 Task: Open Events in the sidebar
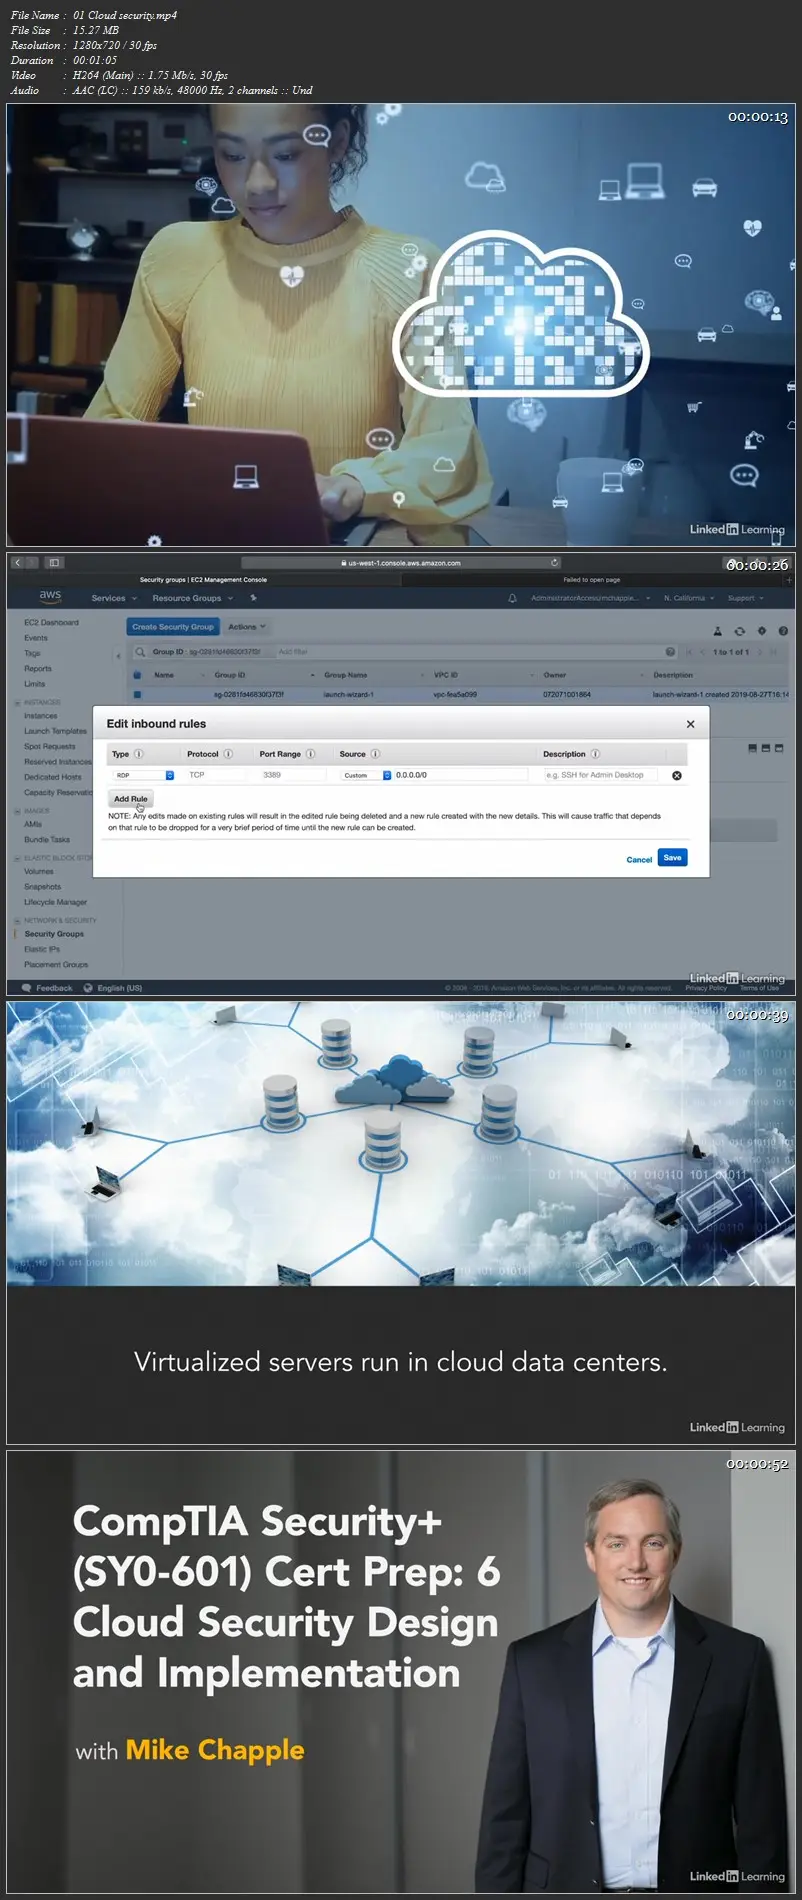coord(36,638)
